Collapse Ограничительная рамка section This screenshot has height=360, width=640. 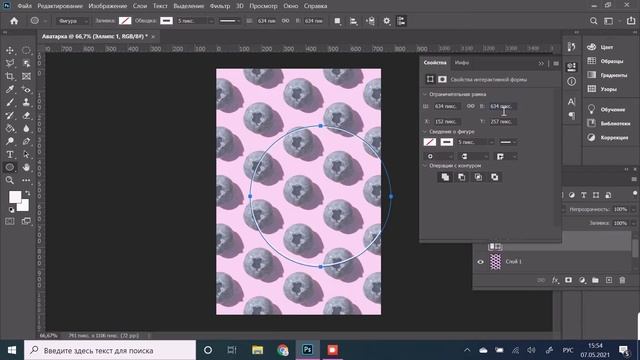(x=425, y=94)
